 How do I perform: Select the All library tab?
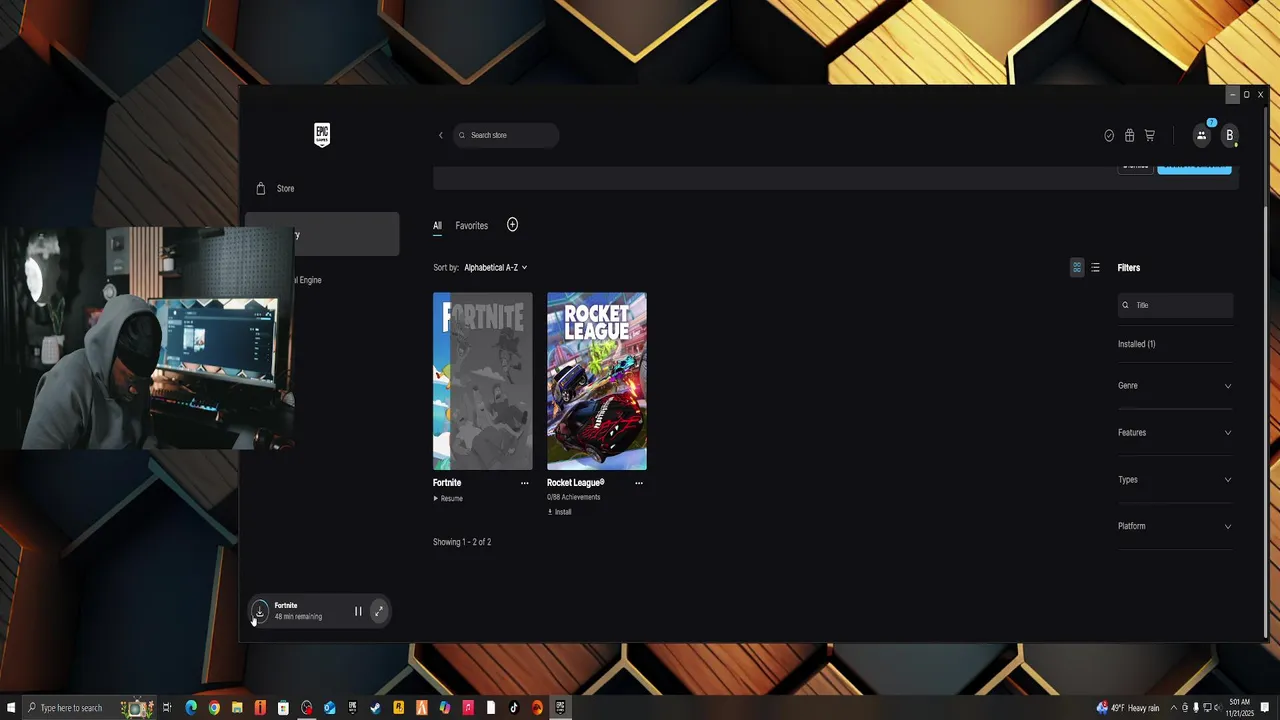[x=437, y=226]
